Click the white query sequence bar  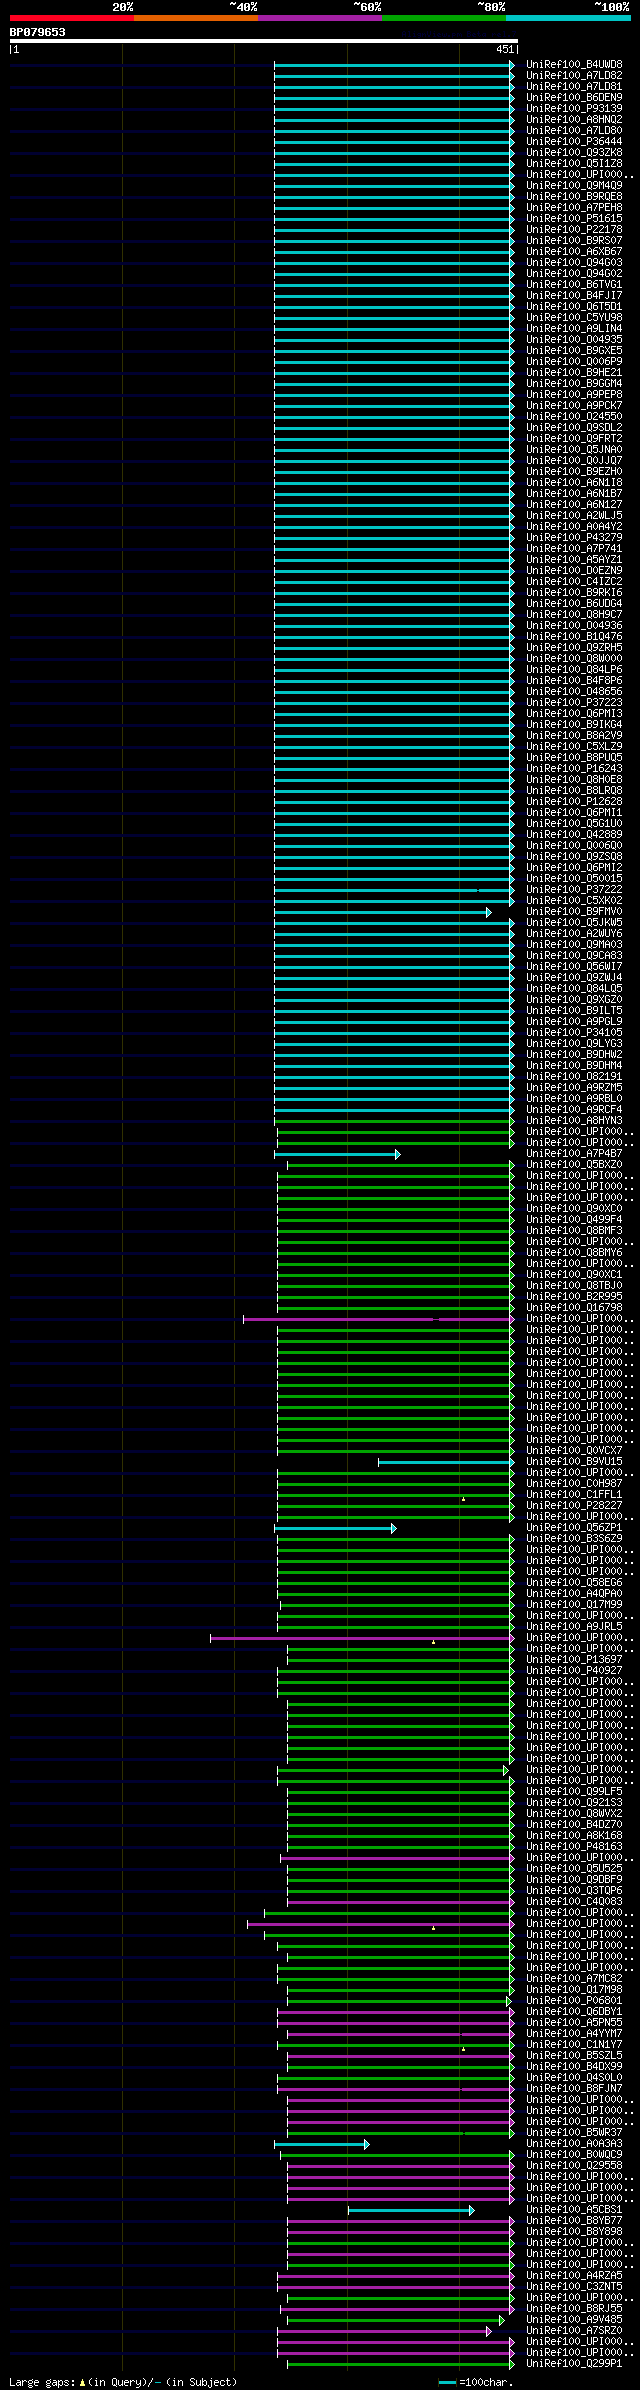coord(263,41)
